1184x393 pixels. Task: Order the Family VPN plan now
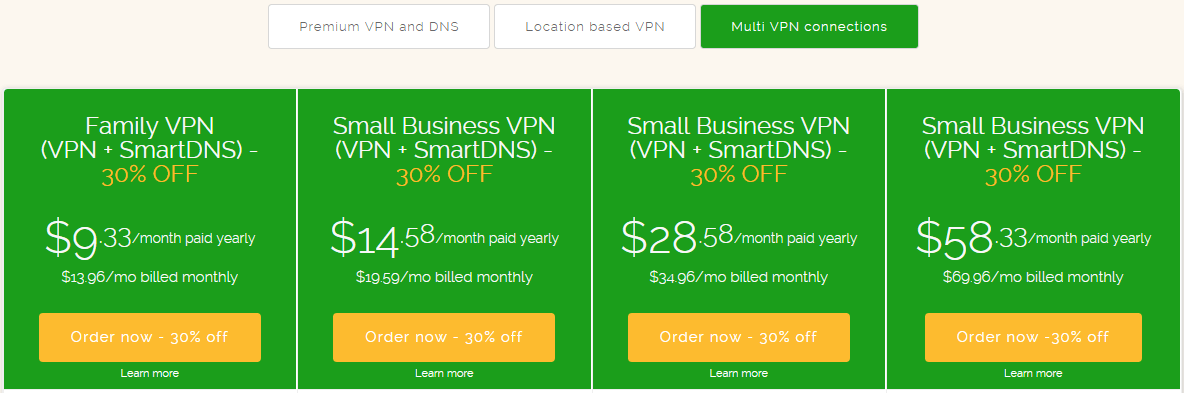tap(150, 337)
